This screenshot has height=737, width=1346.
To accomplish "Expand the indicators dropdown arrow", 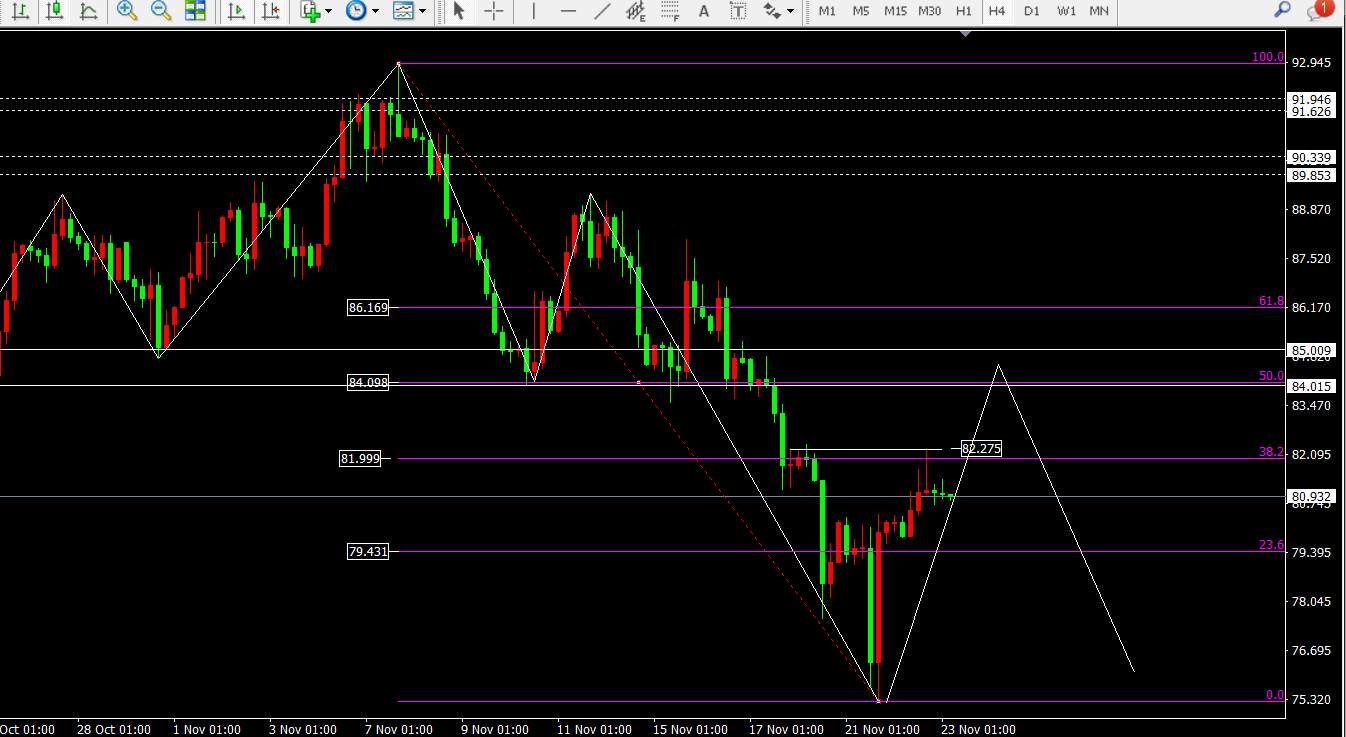I will tap(328, 11).
